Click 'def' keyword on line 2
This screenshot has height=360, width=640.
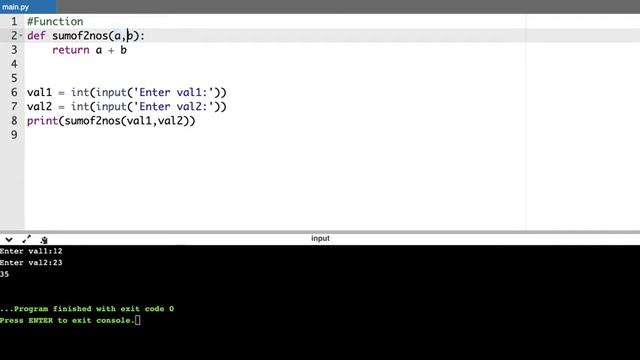[36, 36]
